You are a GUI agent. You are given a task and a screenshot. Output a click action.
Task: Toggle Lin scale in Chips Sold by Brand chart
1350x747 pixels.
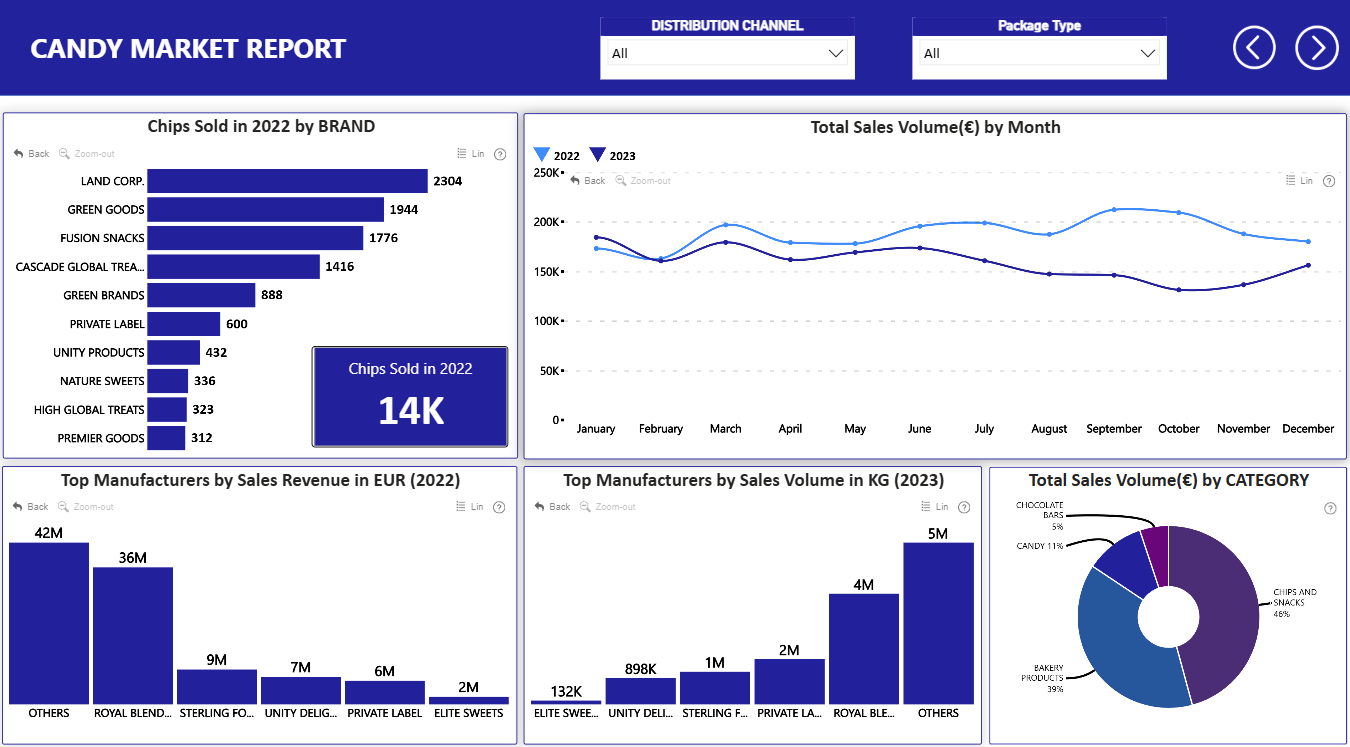pyautogui.click(x=470, y=154)
